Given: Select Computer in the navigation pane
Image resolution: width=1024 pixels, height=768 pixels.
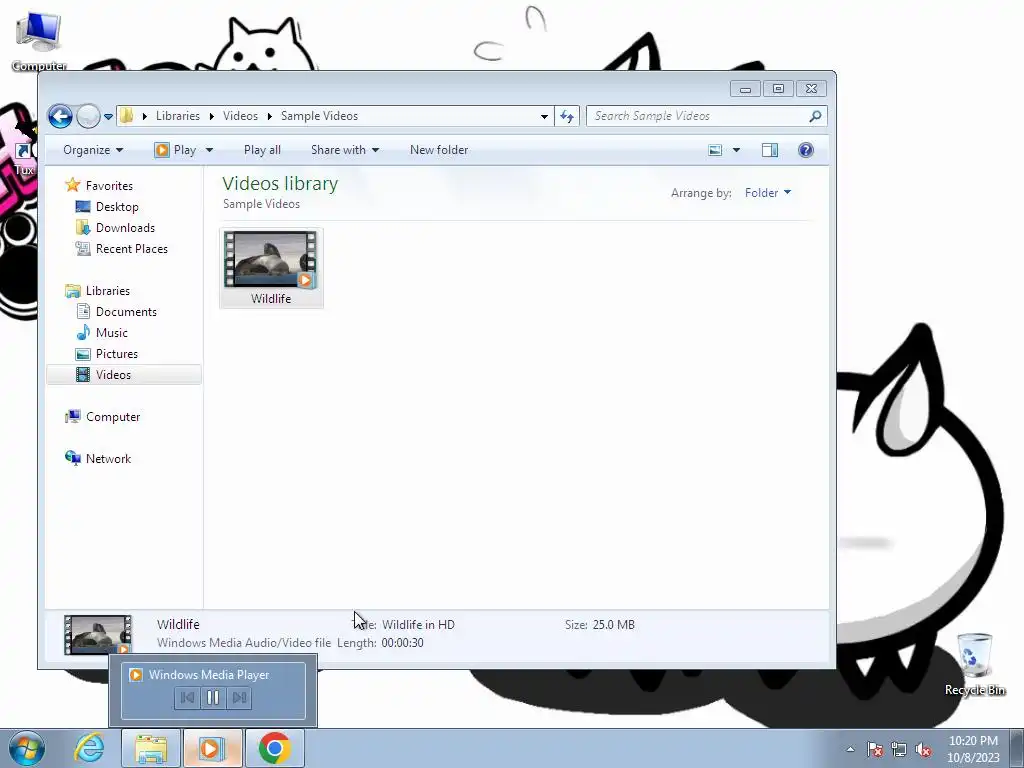Looking at the screenshot, I should (x=112, y=417).
